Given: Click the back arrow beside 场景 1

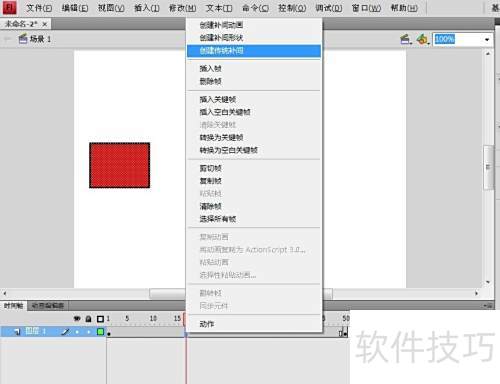Looking at the screenshot, I should click(x=6, y=39).
